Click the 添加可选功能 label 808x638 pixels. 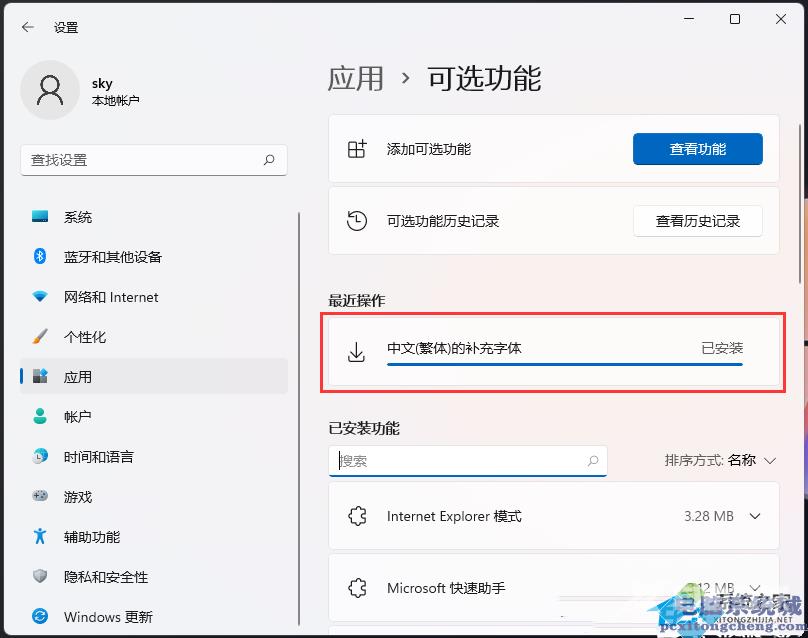pyautogui.click(x=429, y=149)
